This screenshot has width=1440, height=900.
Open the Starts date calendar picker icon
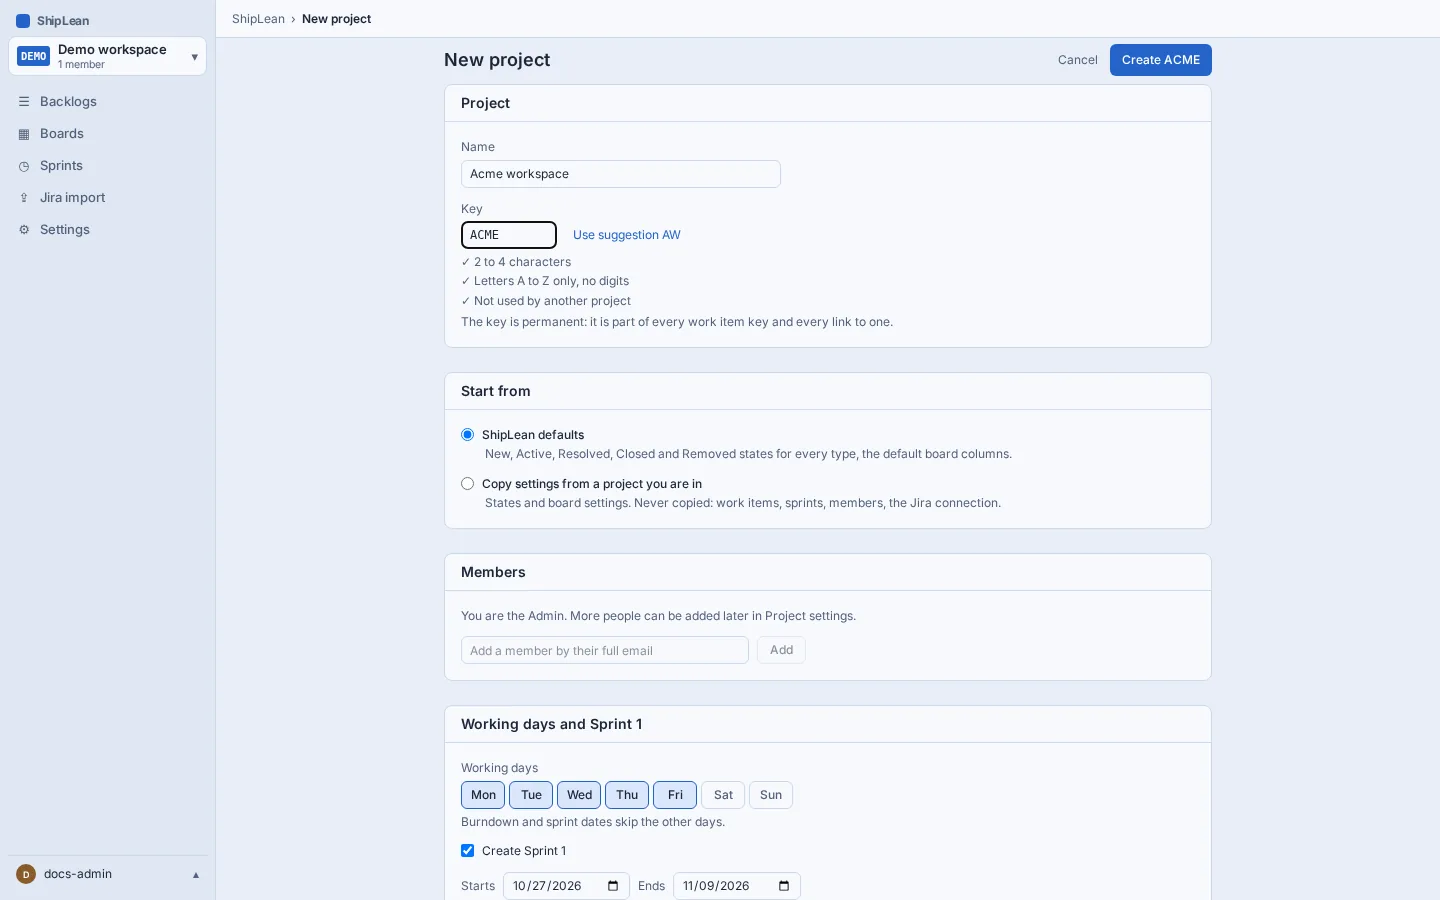coord(613,886)
